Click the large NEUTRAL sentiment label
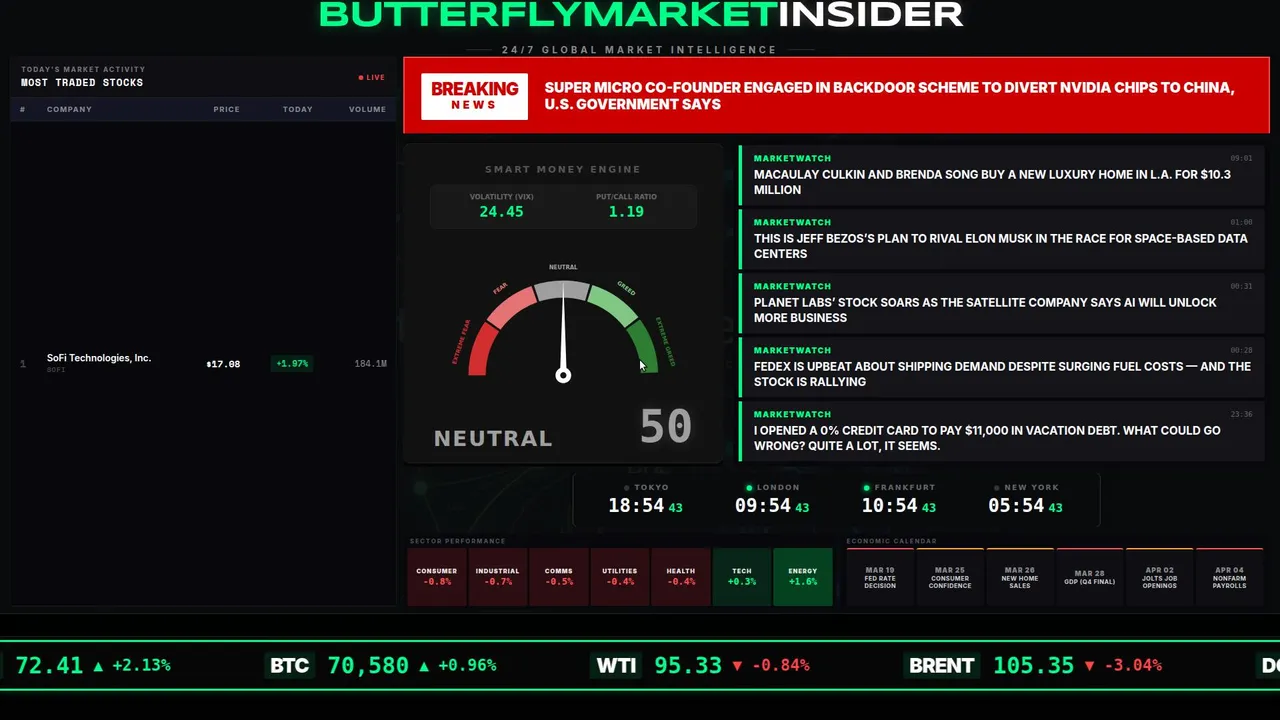The height and width of the screenshot is (720, 1280). [493, 438]
